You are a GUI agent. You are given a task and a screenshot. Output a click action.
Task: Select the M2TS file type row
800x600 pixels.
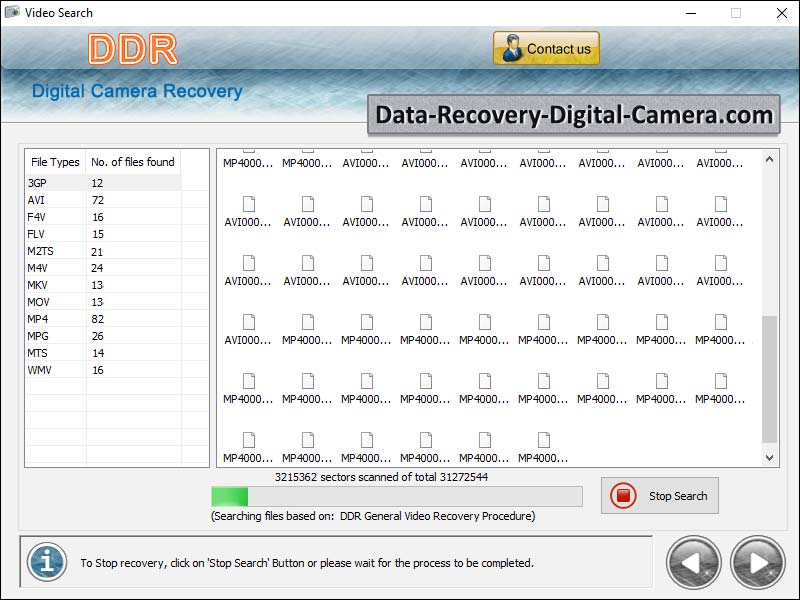point(104,251)
